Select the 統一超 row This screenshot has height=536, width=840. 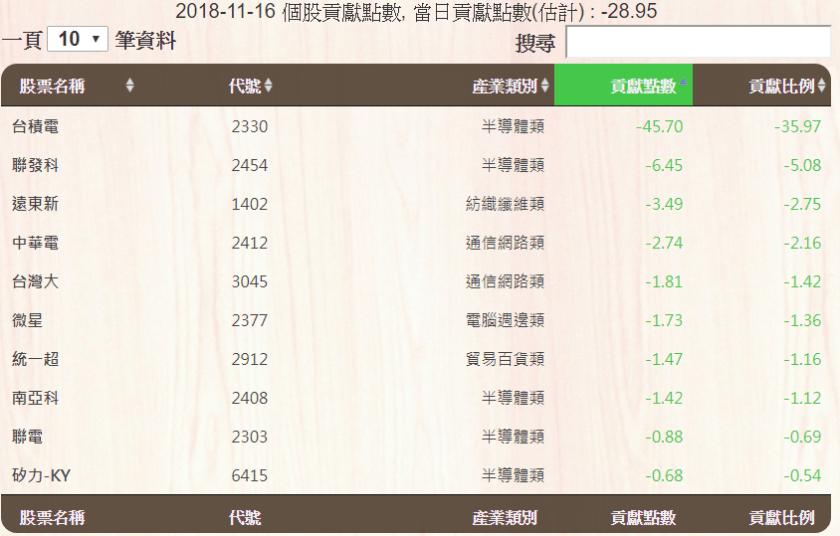(35, 359)
